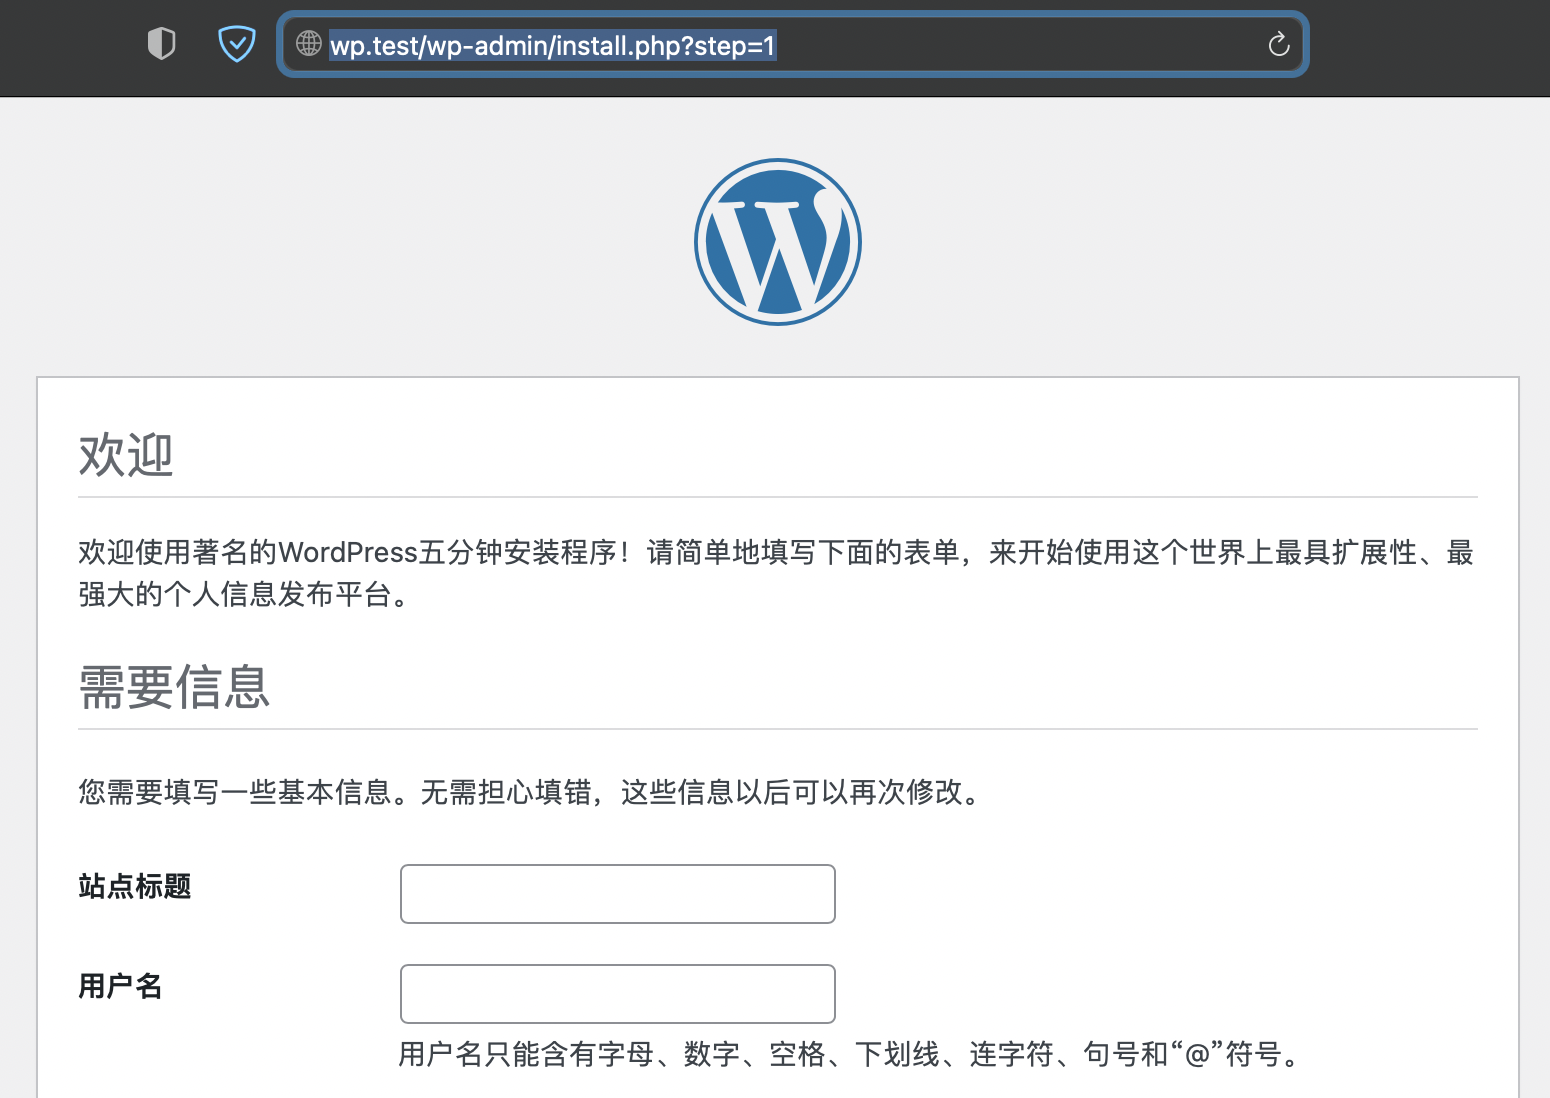Viewport: 1550px width, 1098px height.
Task: Click the word WordPress in welcome text
Action: [347, 553]
